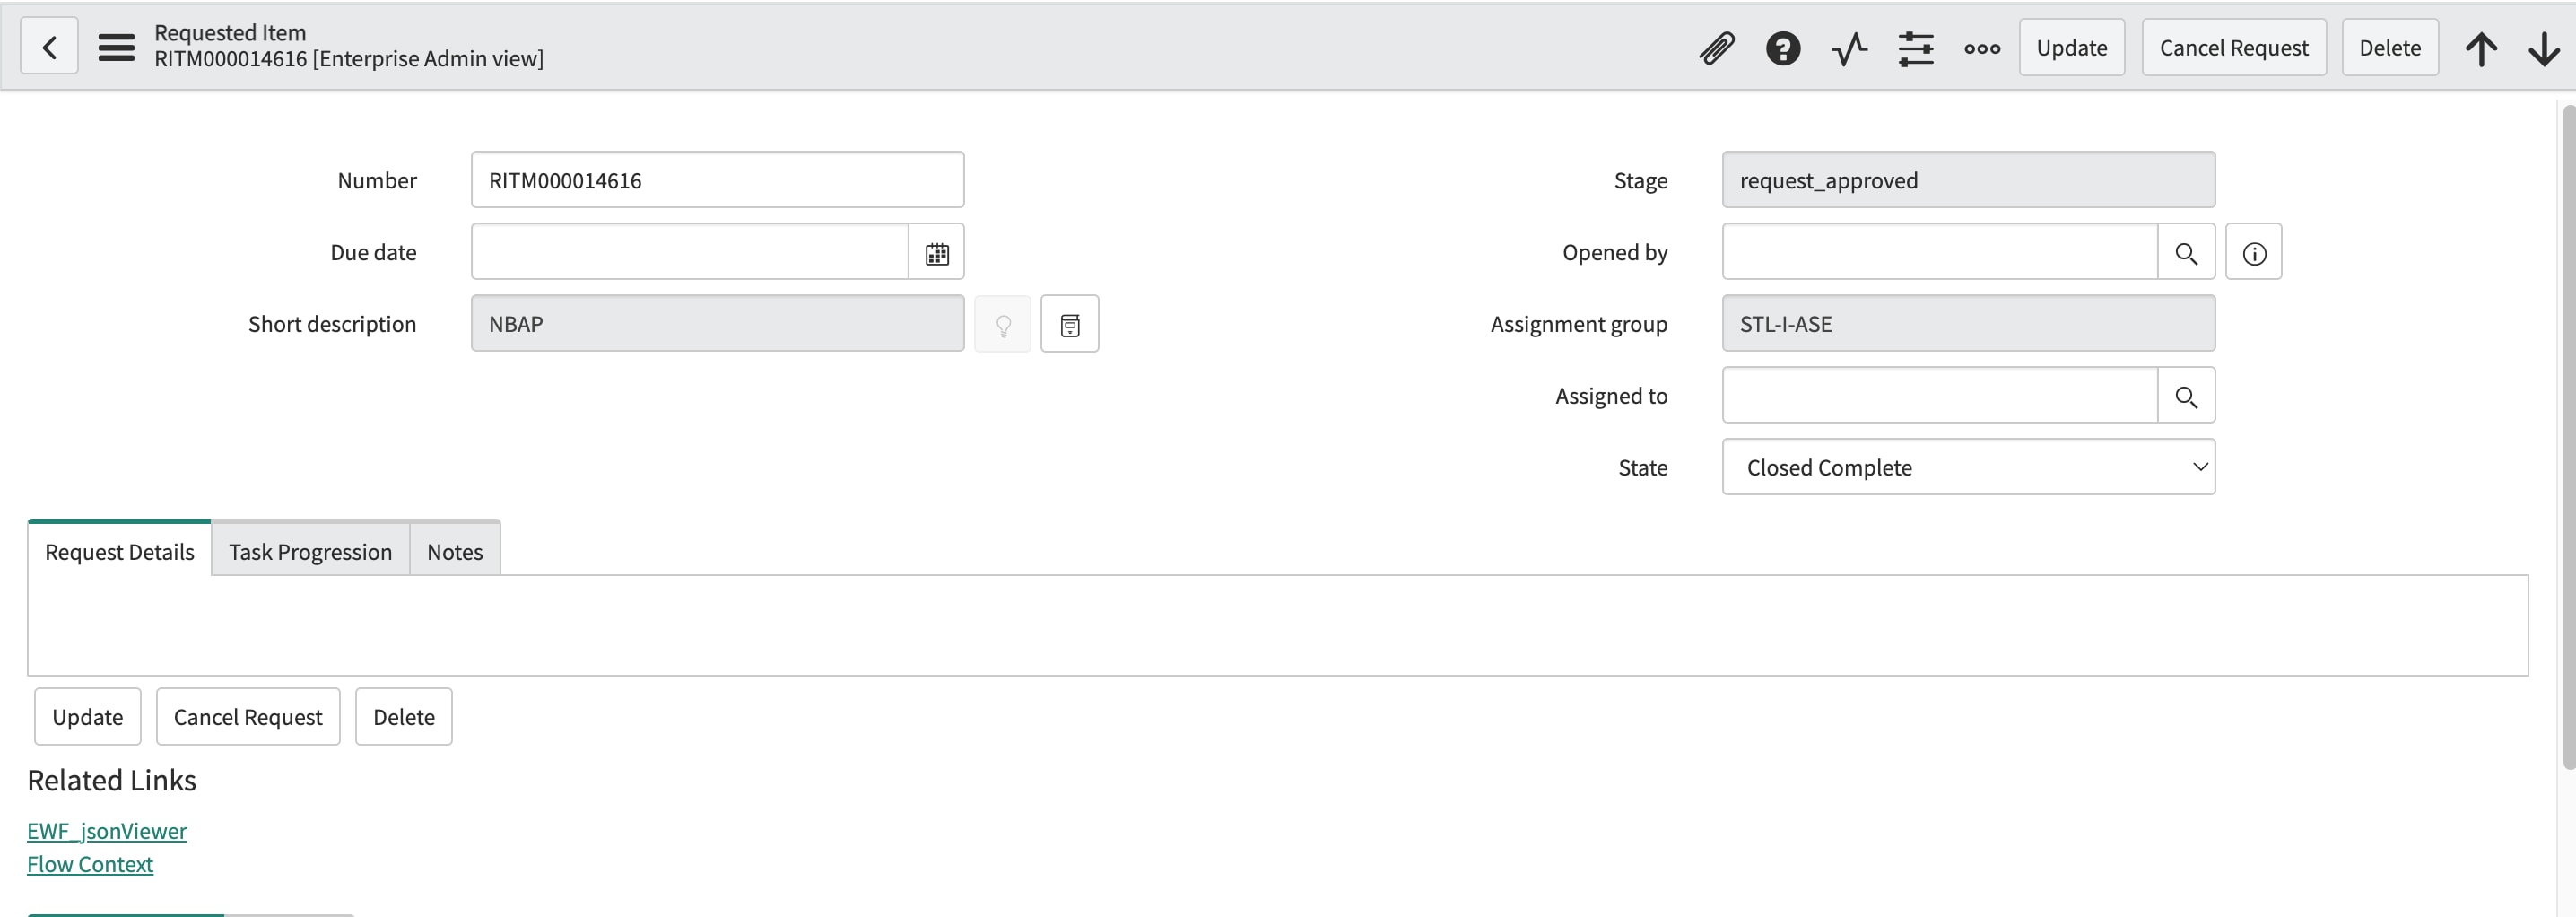Show Opened by record info icon

tap(2254, 252)
